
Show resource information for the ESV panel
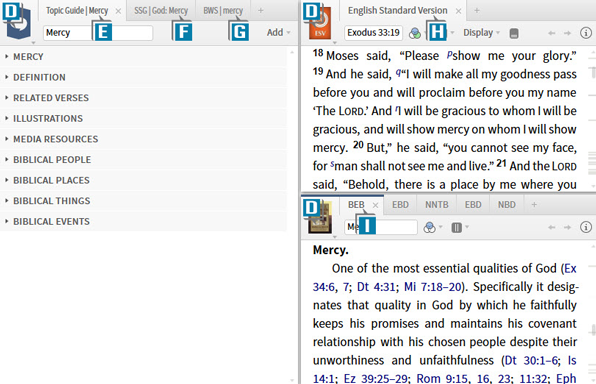pos(586,33)
